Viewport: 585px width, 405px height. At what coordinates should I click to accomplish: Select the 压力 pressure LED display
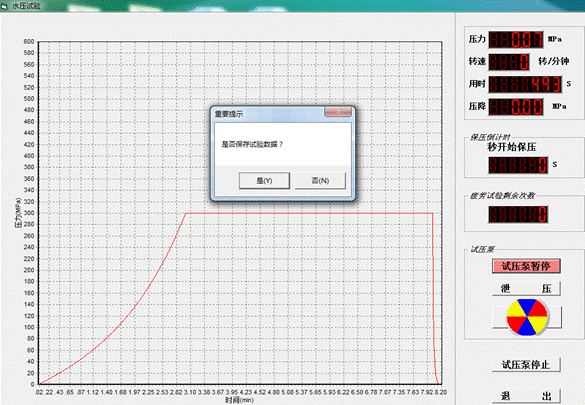pos(516,39)
